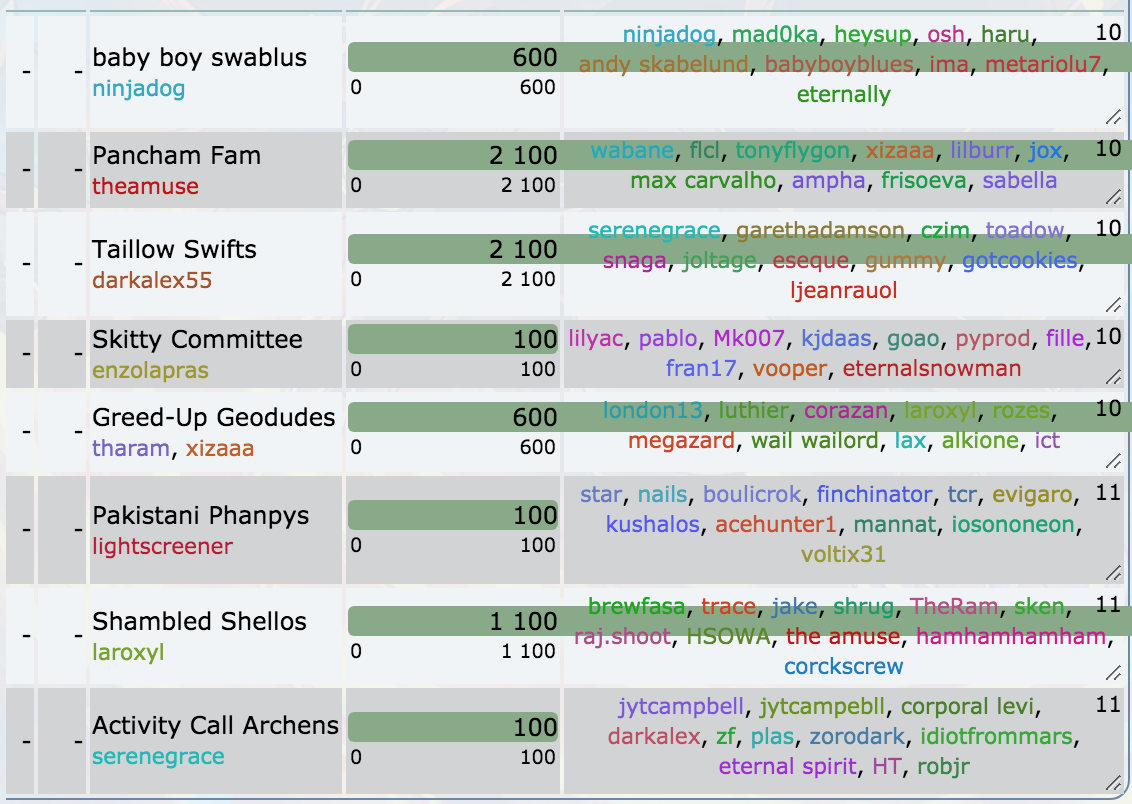Select team name Greed-Up Geodudes
This screenshot has width=1132, height=804.
coord(214,418)
